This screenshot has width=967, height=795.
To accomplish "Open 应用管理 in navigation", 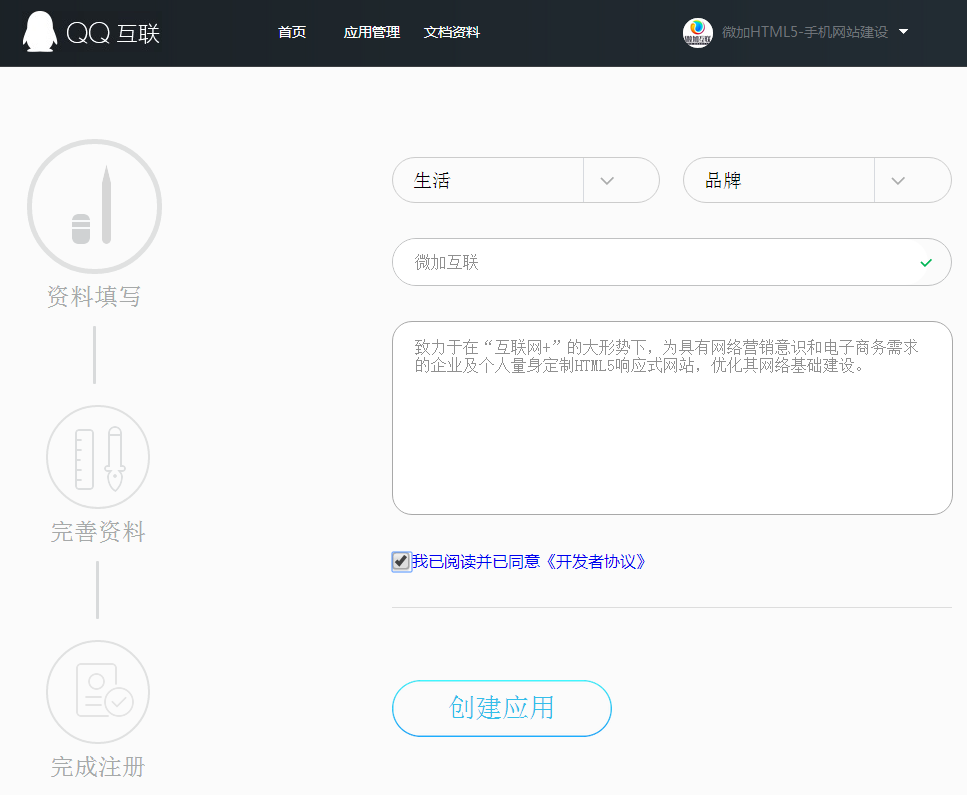I will [x=371, y=33].
